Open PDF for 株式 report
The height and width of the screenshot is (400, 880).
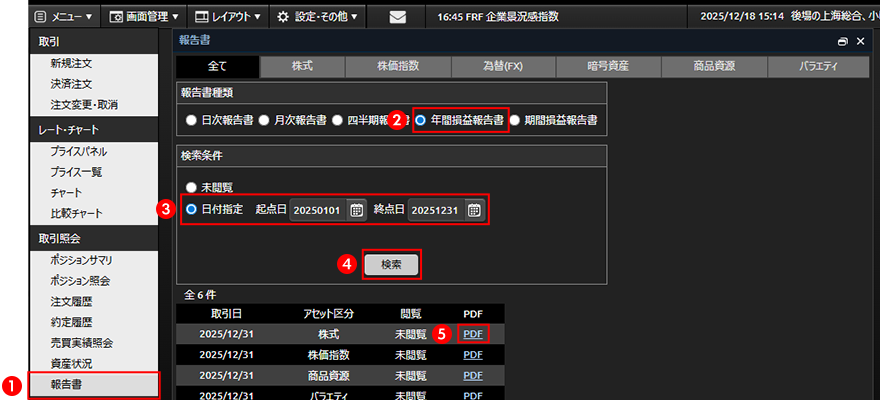473,334
